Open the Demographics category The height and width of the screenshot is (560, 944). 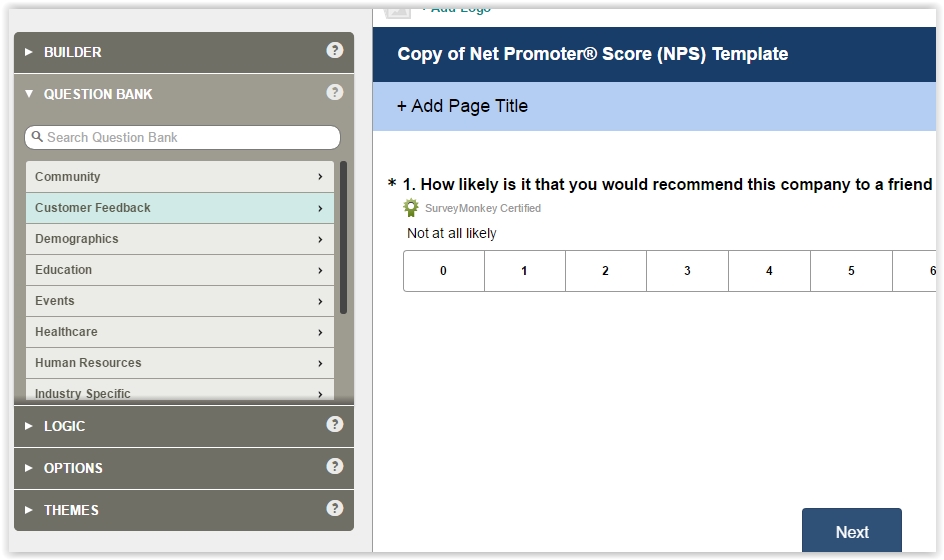click(x=180, y=239)
